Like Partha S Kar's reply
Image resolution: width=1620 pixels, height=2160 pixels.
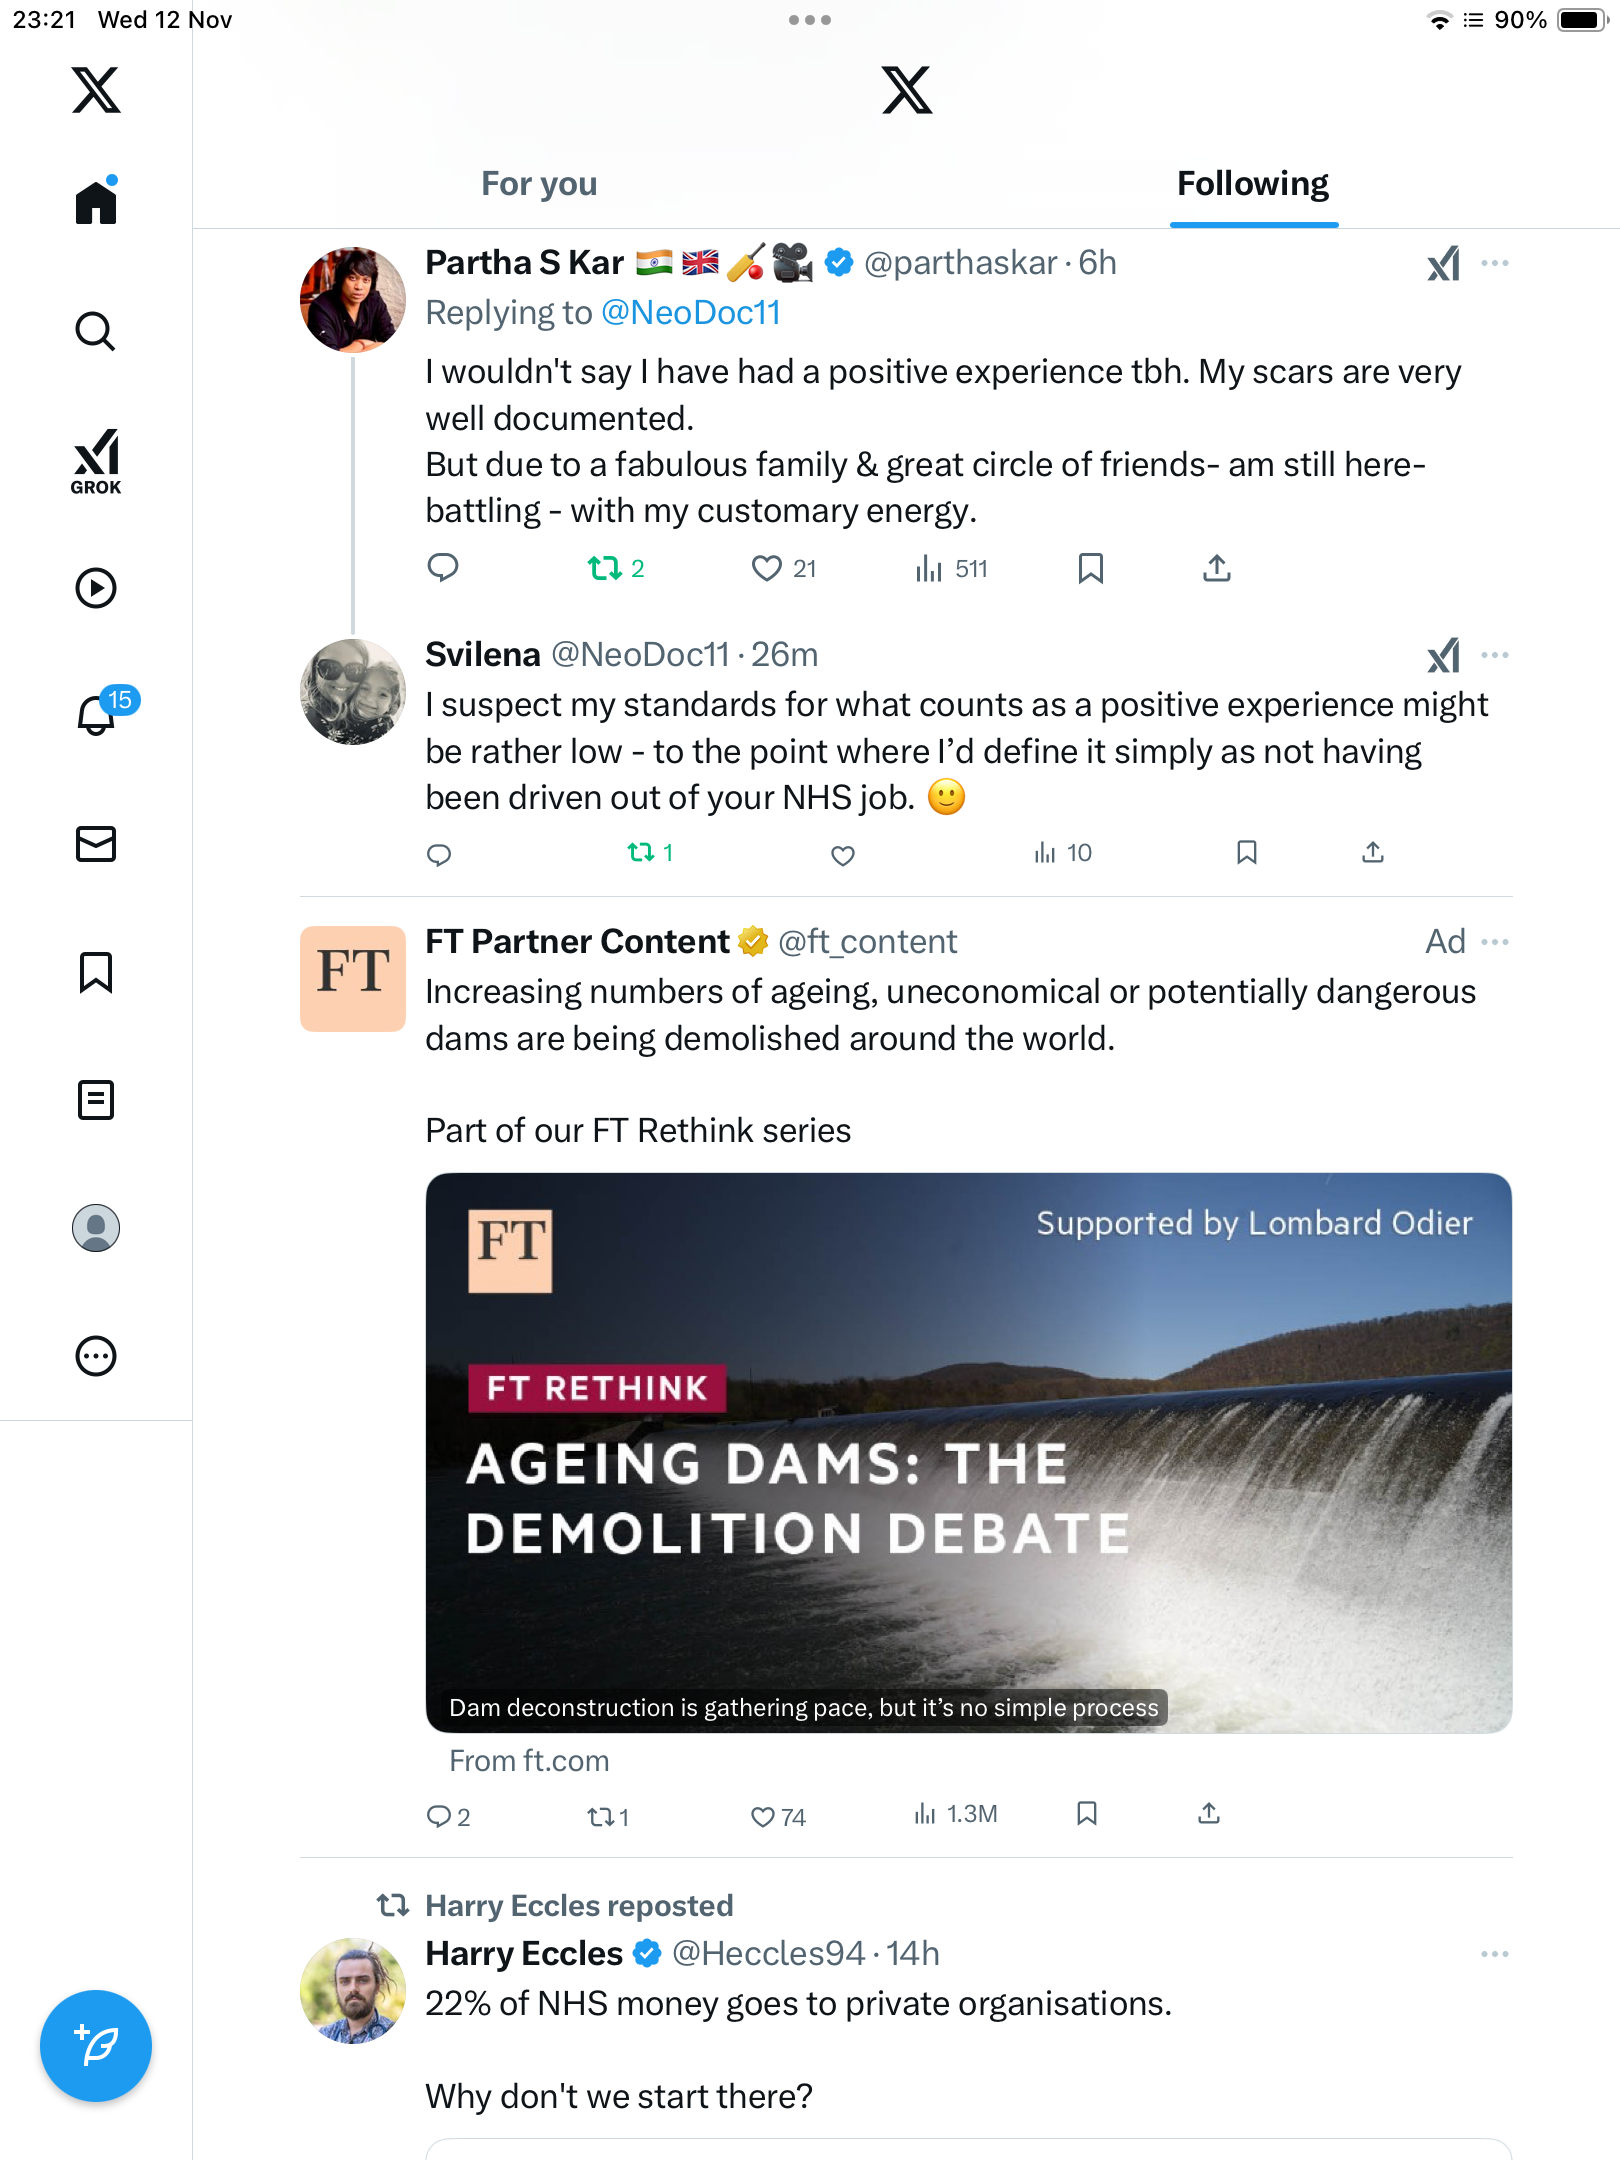767,569
